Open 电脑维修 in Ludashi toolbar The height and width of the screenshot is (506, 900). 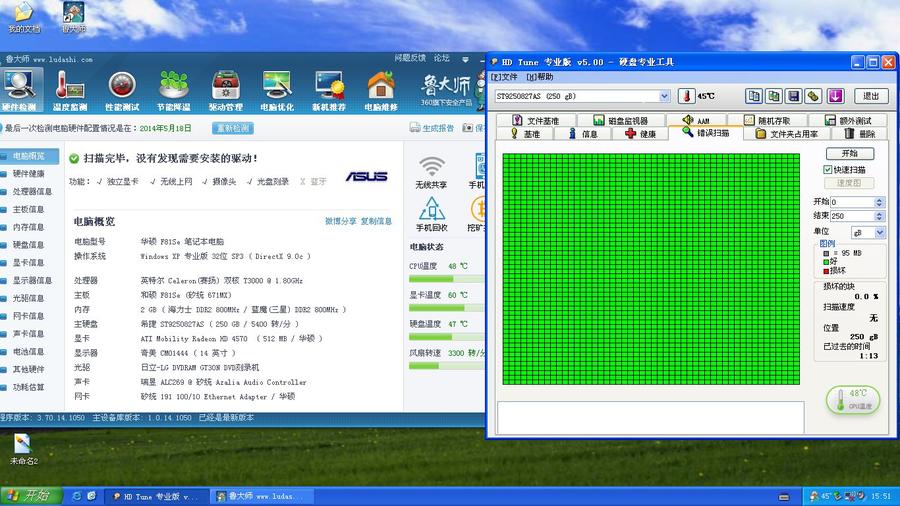[381, 91]
